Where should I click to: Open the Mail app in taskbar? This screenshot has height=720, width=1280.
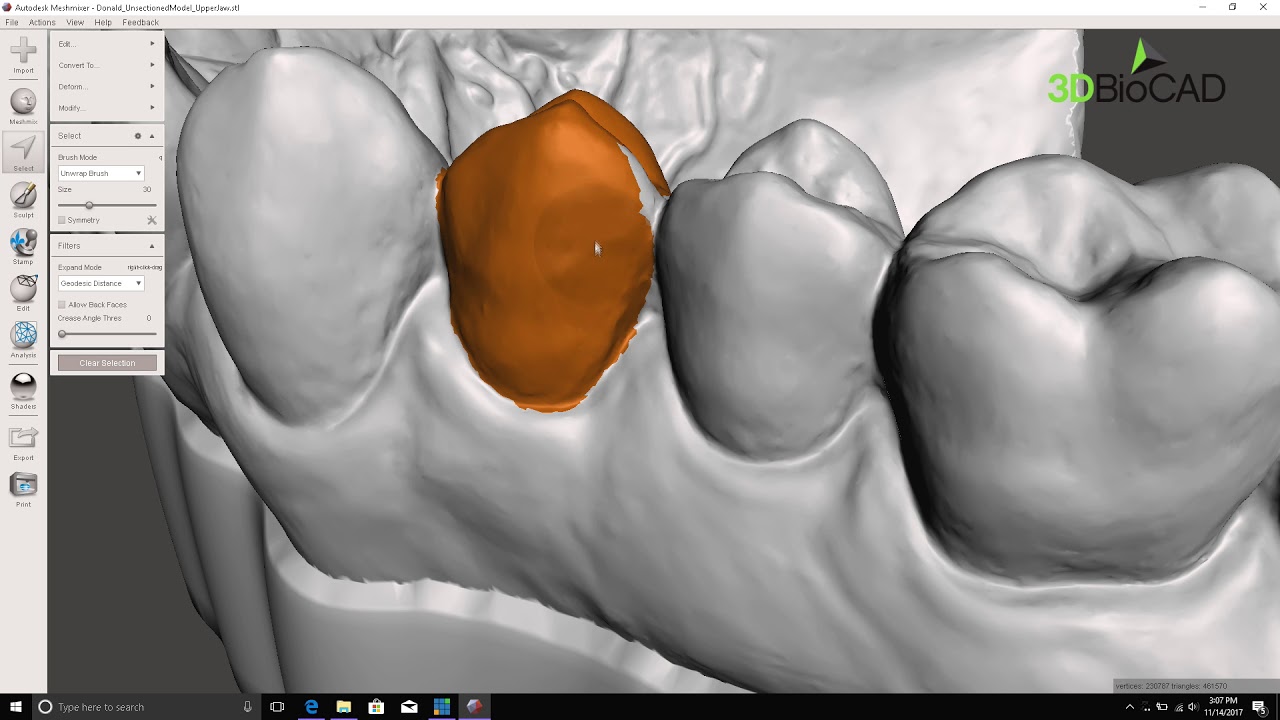tap(409, 707)
